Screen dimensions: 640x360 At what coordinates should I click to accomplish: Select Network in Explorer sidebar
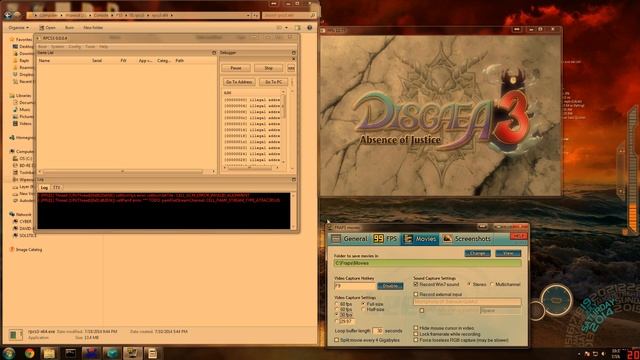click(23, 214)
